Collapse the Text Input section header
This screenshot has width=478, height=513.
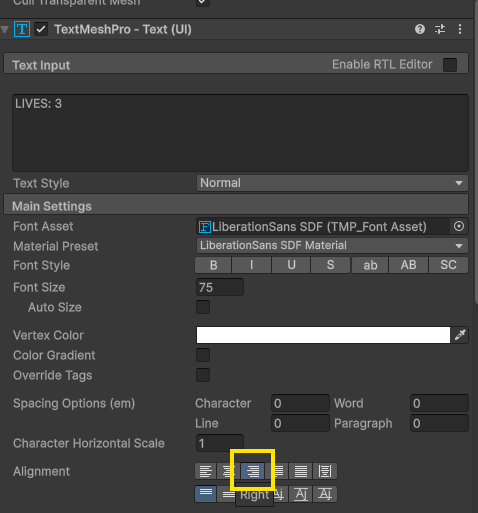point(236,63)
